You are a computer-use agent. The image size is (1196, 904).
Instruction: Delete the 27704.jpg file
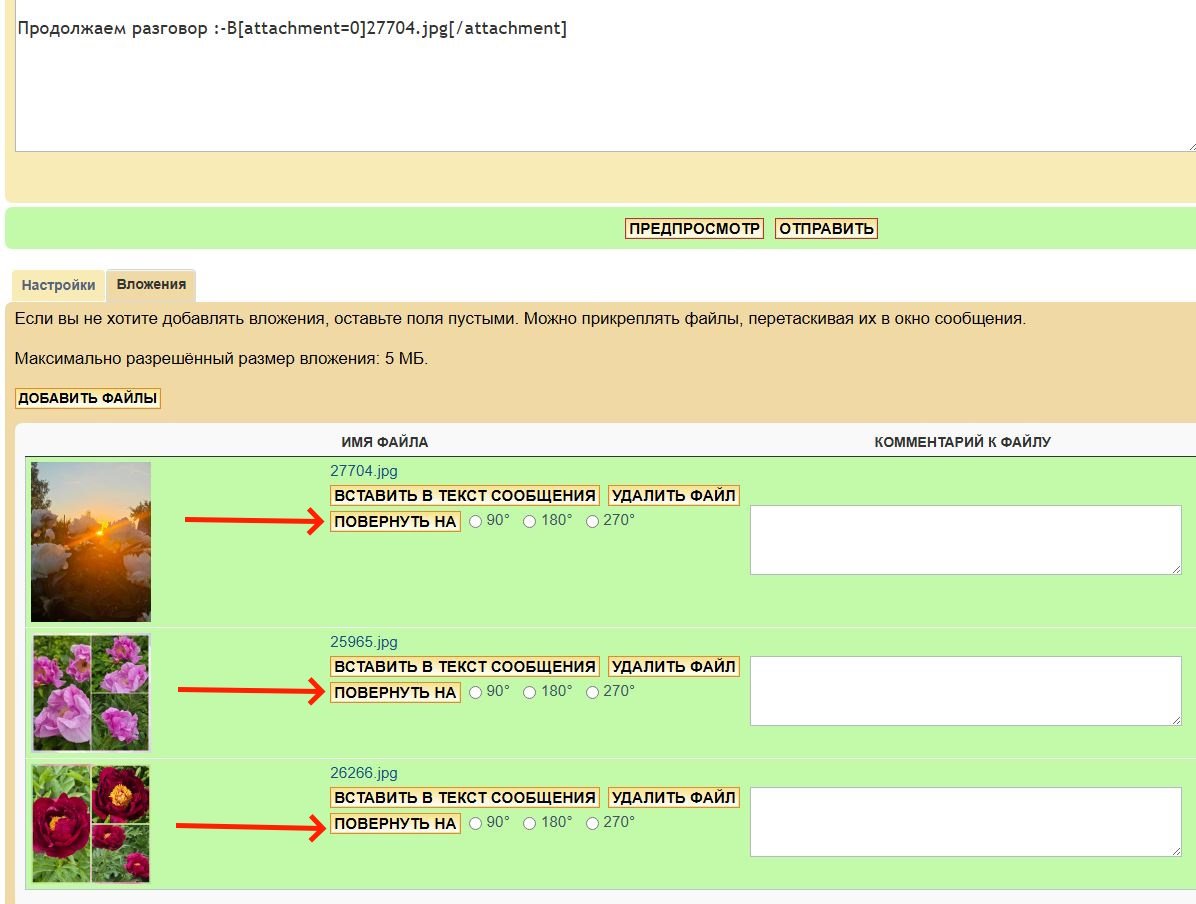click(674, 496)
